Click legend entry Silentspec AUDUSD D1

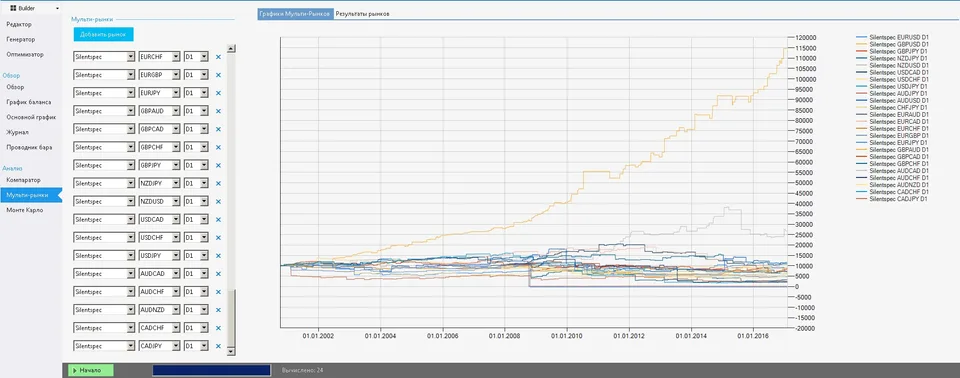(x=893, y=100)
